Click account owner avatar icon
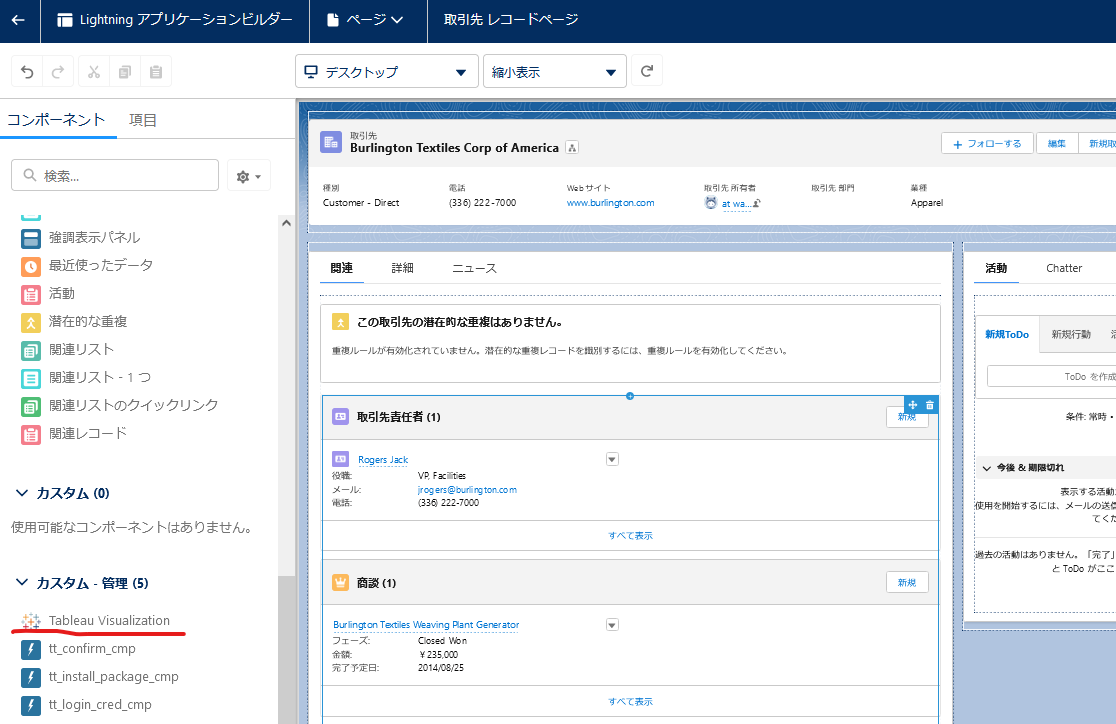The width and height of the screenshot is (1116, 724). (x=710, y=203)
